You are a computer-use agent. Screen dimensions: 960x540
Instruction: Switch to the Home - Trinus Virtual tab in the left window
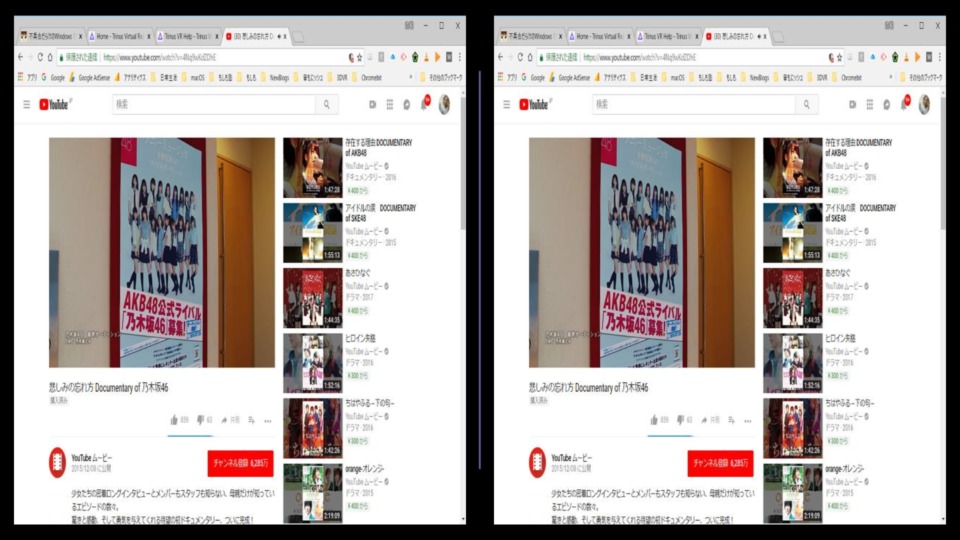tap(119, 36)
